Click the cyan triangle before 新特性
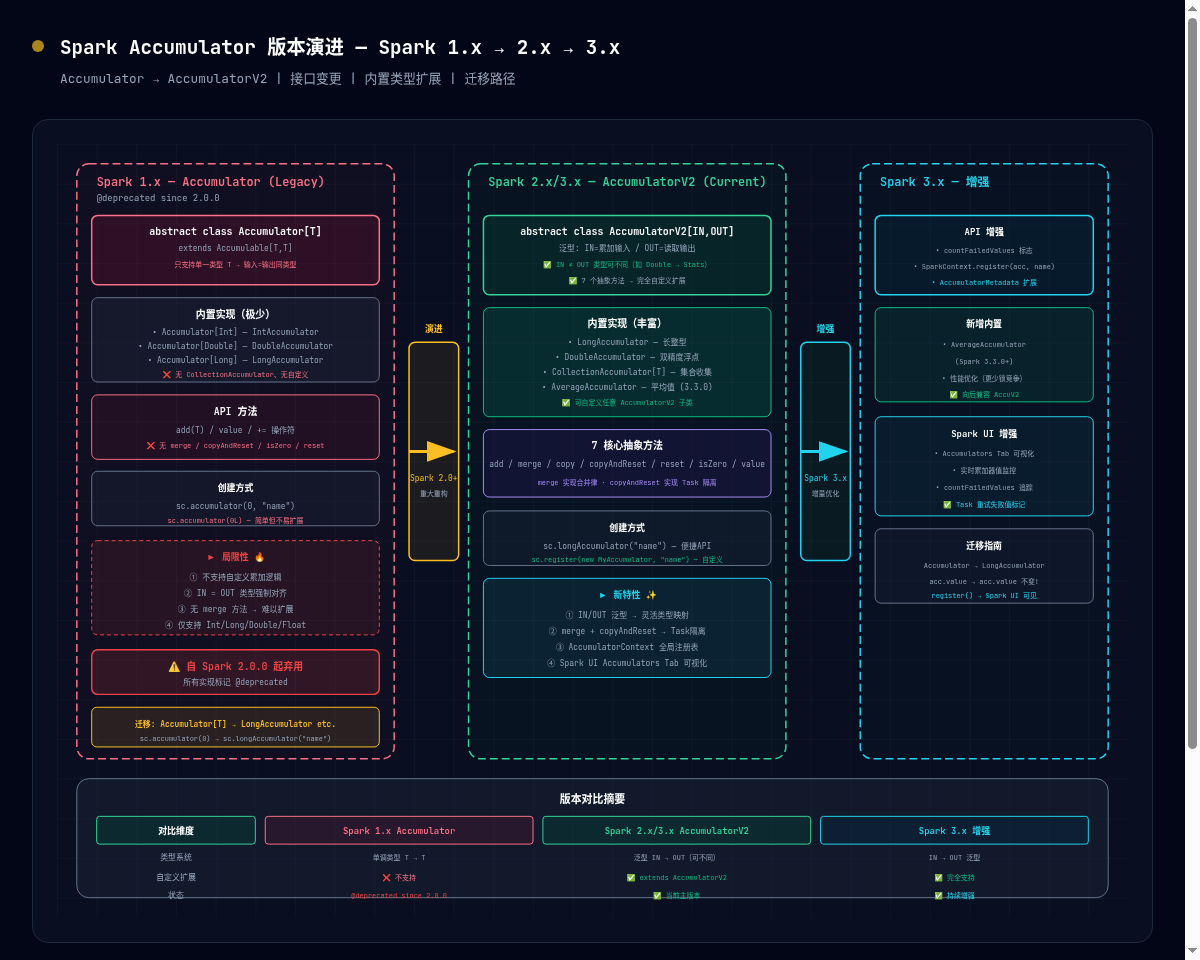This screenshot has width=1200, height=960. pyautogui.click(x=603, y=594)
